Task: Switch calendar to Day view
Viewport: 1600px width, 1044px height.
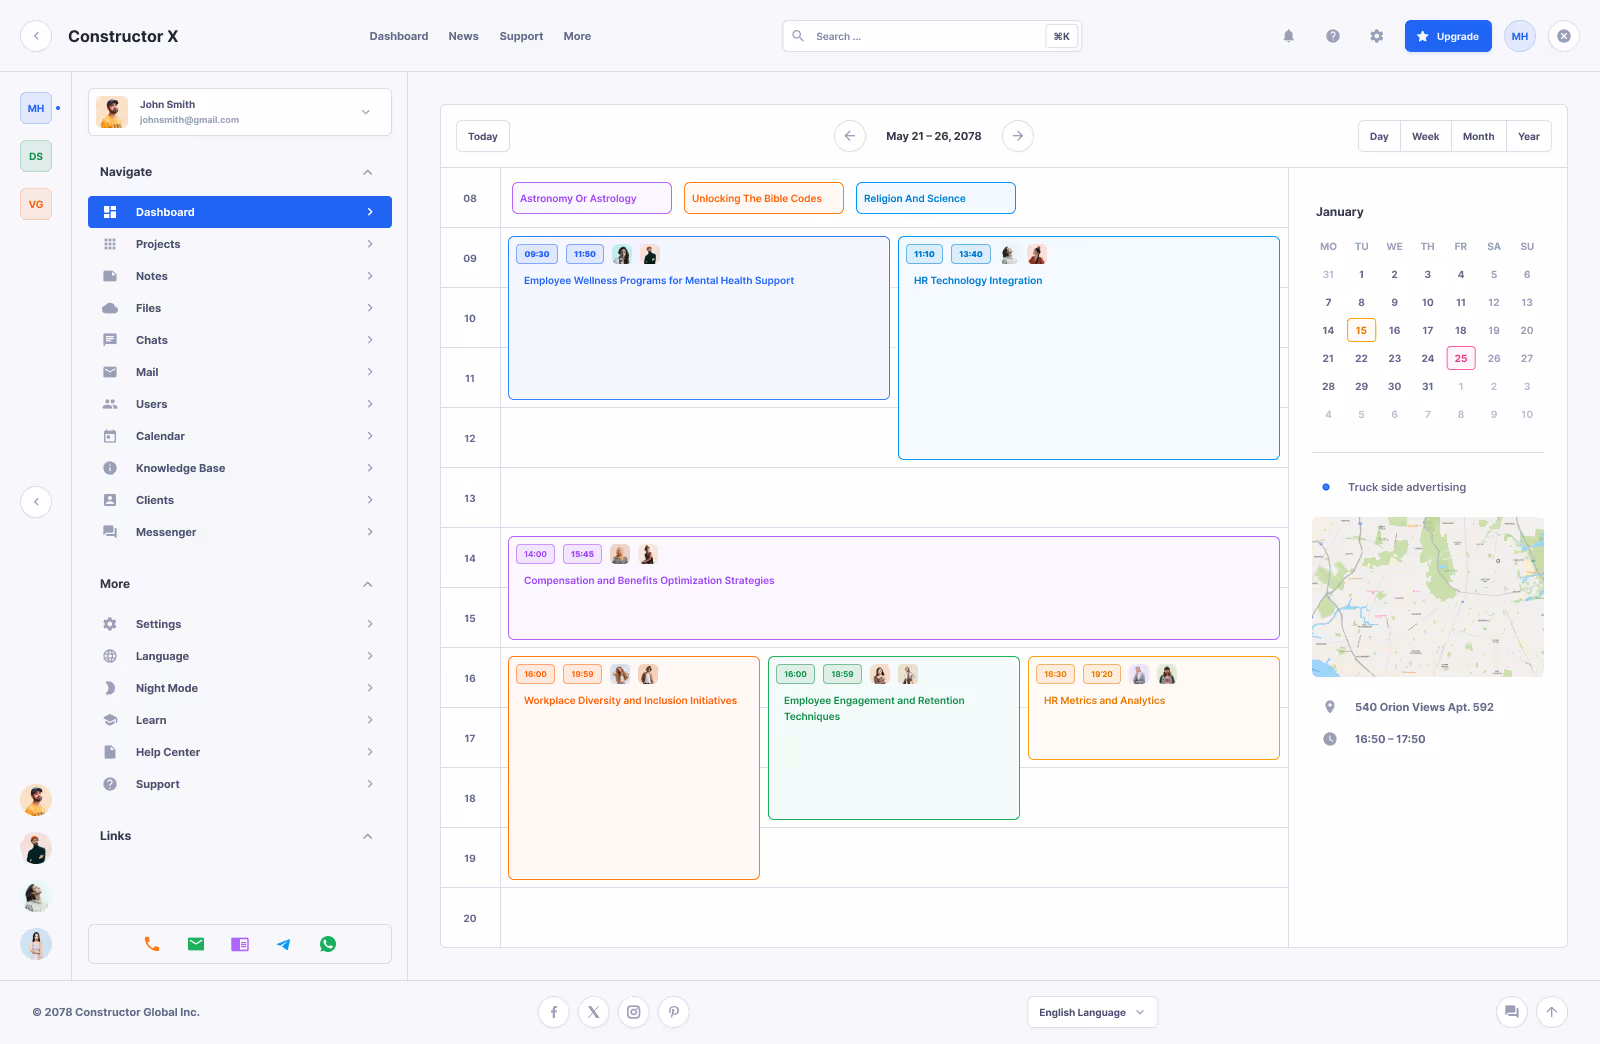Action: click(x=1379, y=136)
